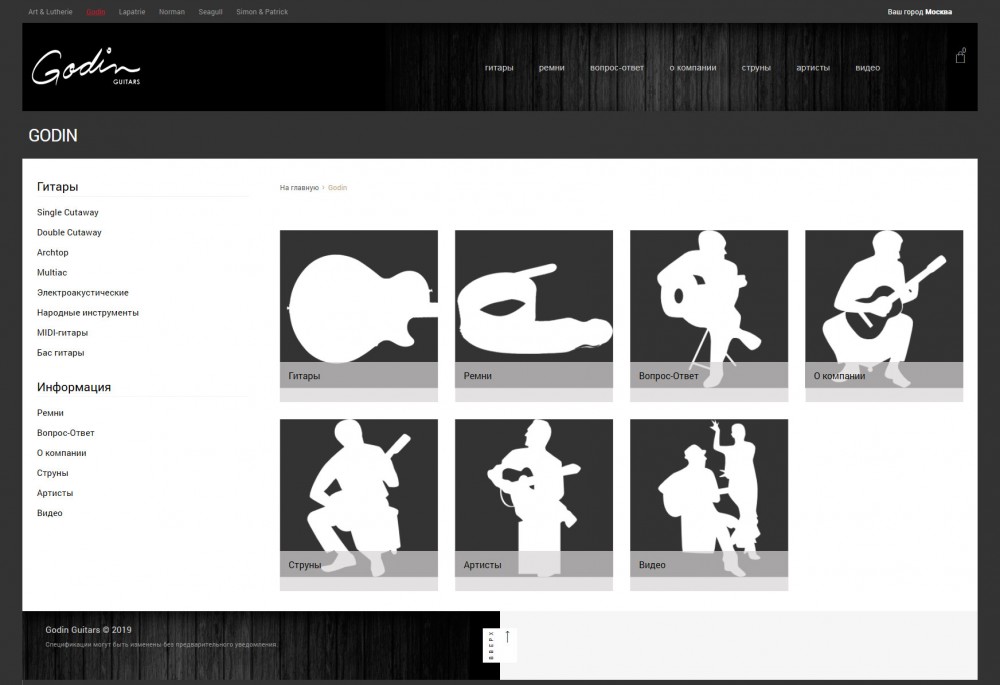Viewport: 1000px width, 685px height.
Task: Open видео in header menu
Action: click(867, 68)
